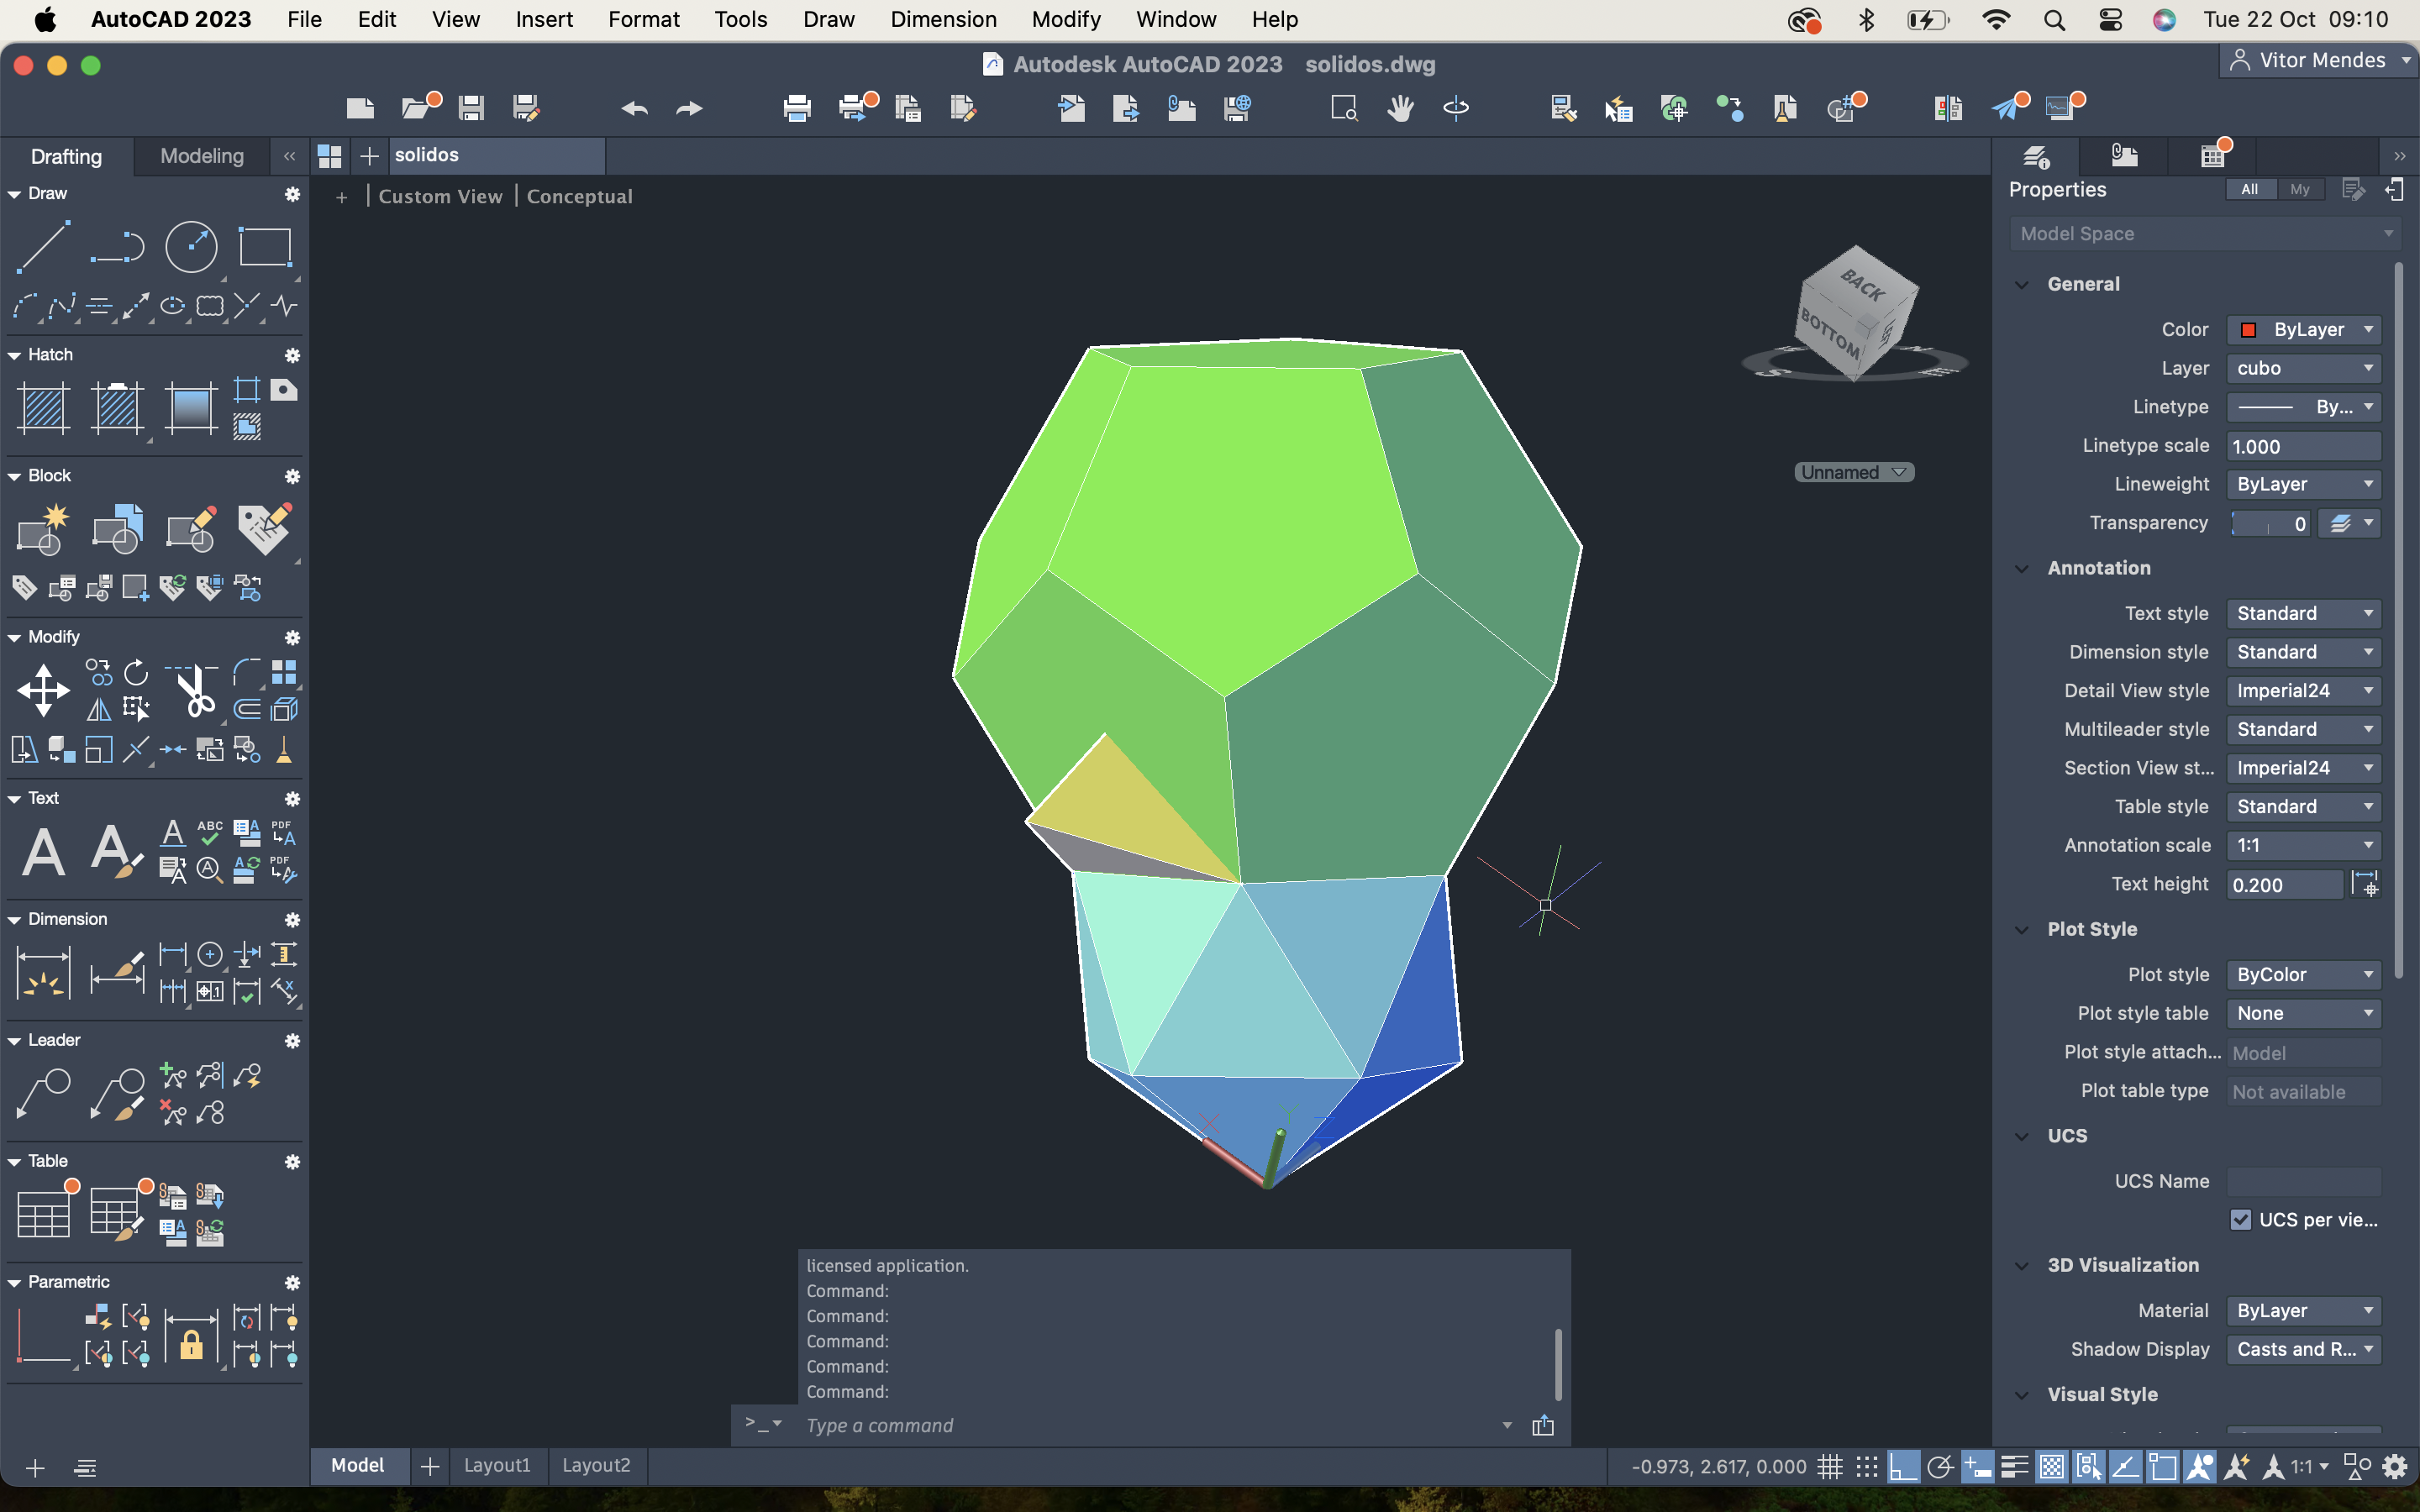Open the Unnamed UCS dropdown
The image size is (2420, 1512).
[x=1853, y=472]
